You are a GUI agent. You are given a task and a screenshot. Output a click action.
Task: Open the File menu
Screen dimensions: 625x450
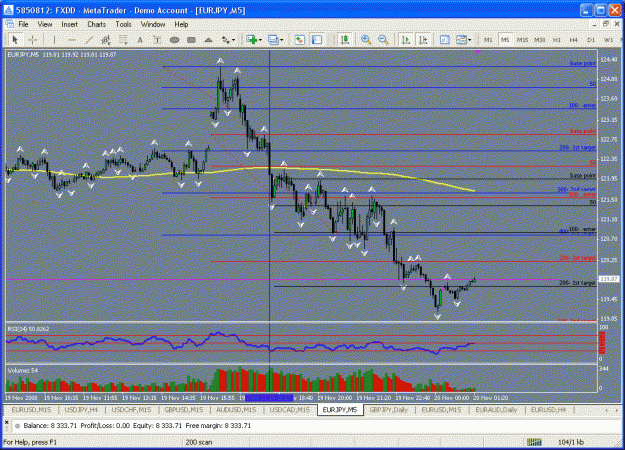click(x=23, y=24)
